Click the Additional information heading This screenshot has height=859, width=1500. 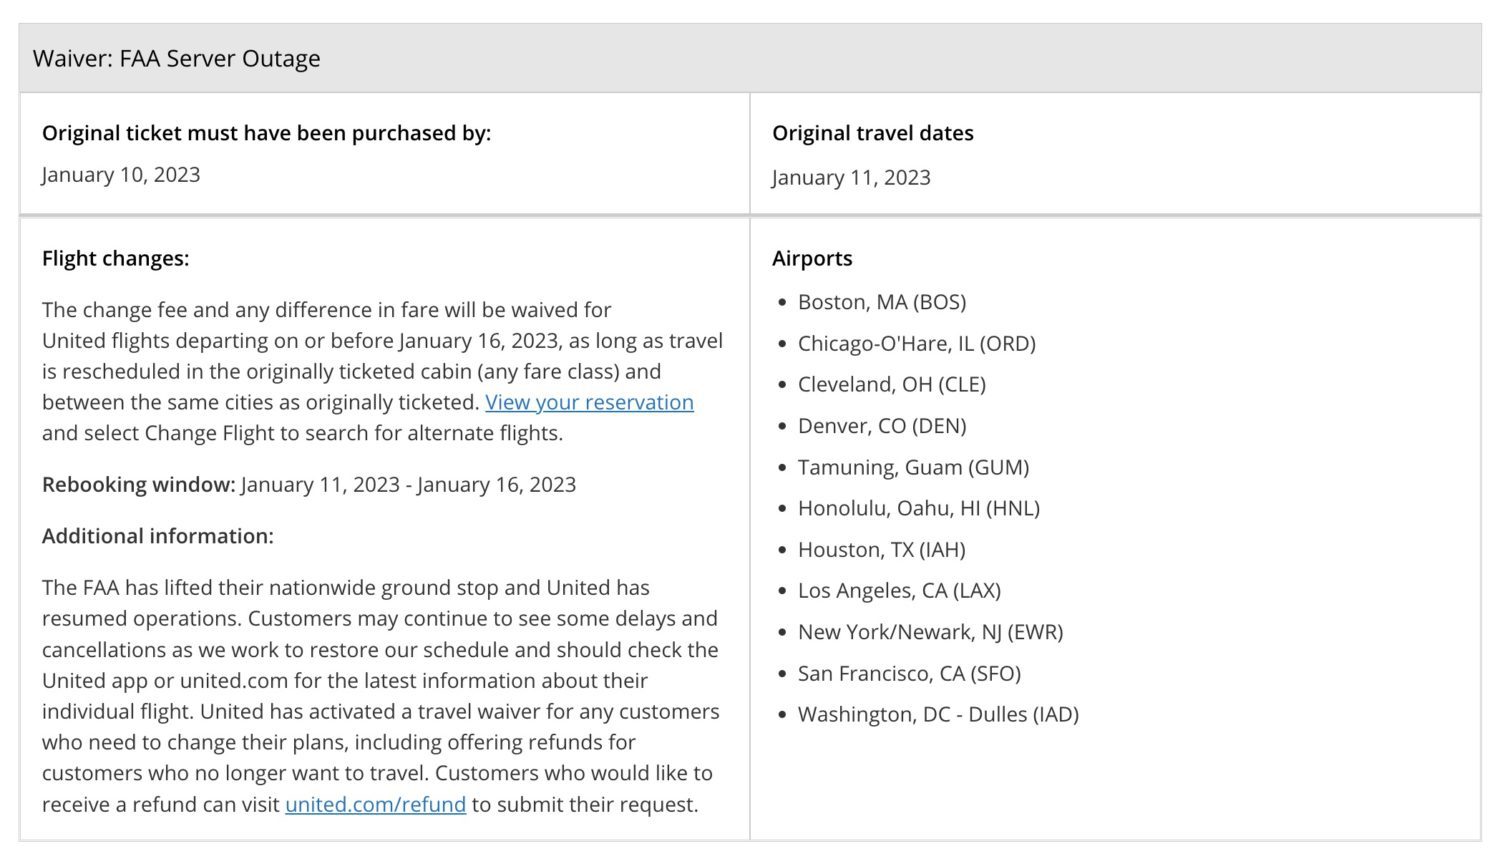coord(158,536)
